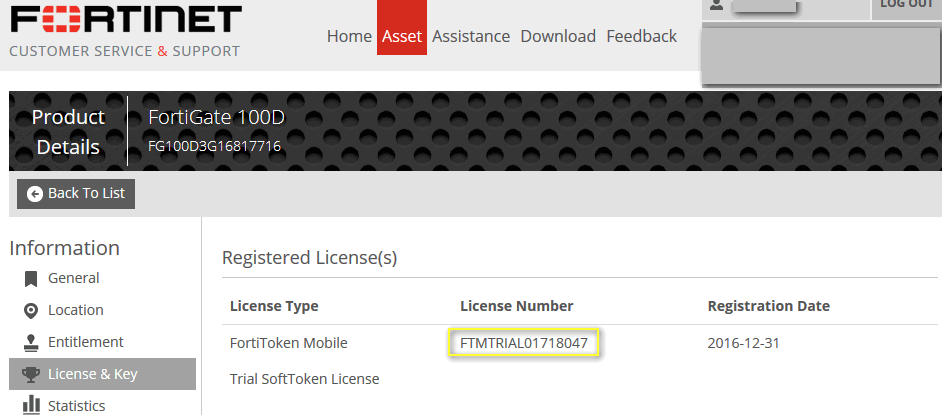Screen dimensions: 942x415
Task: Click the Information sidebar heading
Action: [65, 247]
